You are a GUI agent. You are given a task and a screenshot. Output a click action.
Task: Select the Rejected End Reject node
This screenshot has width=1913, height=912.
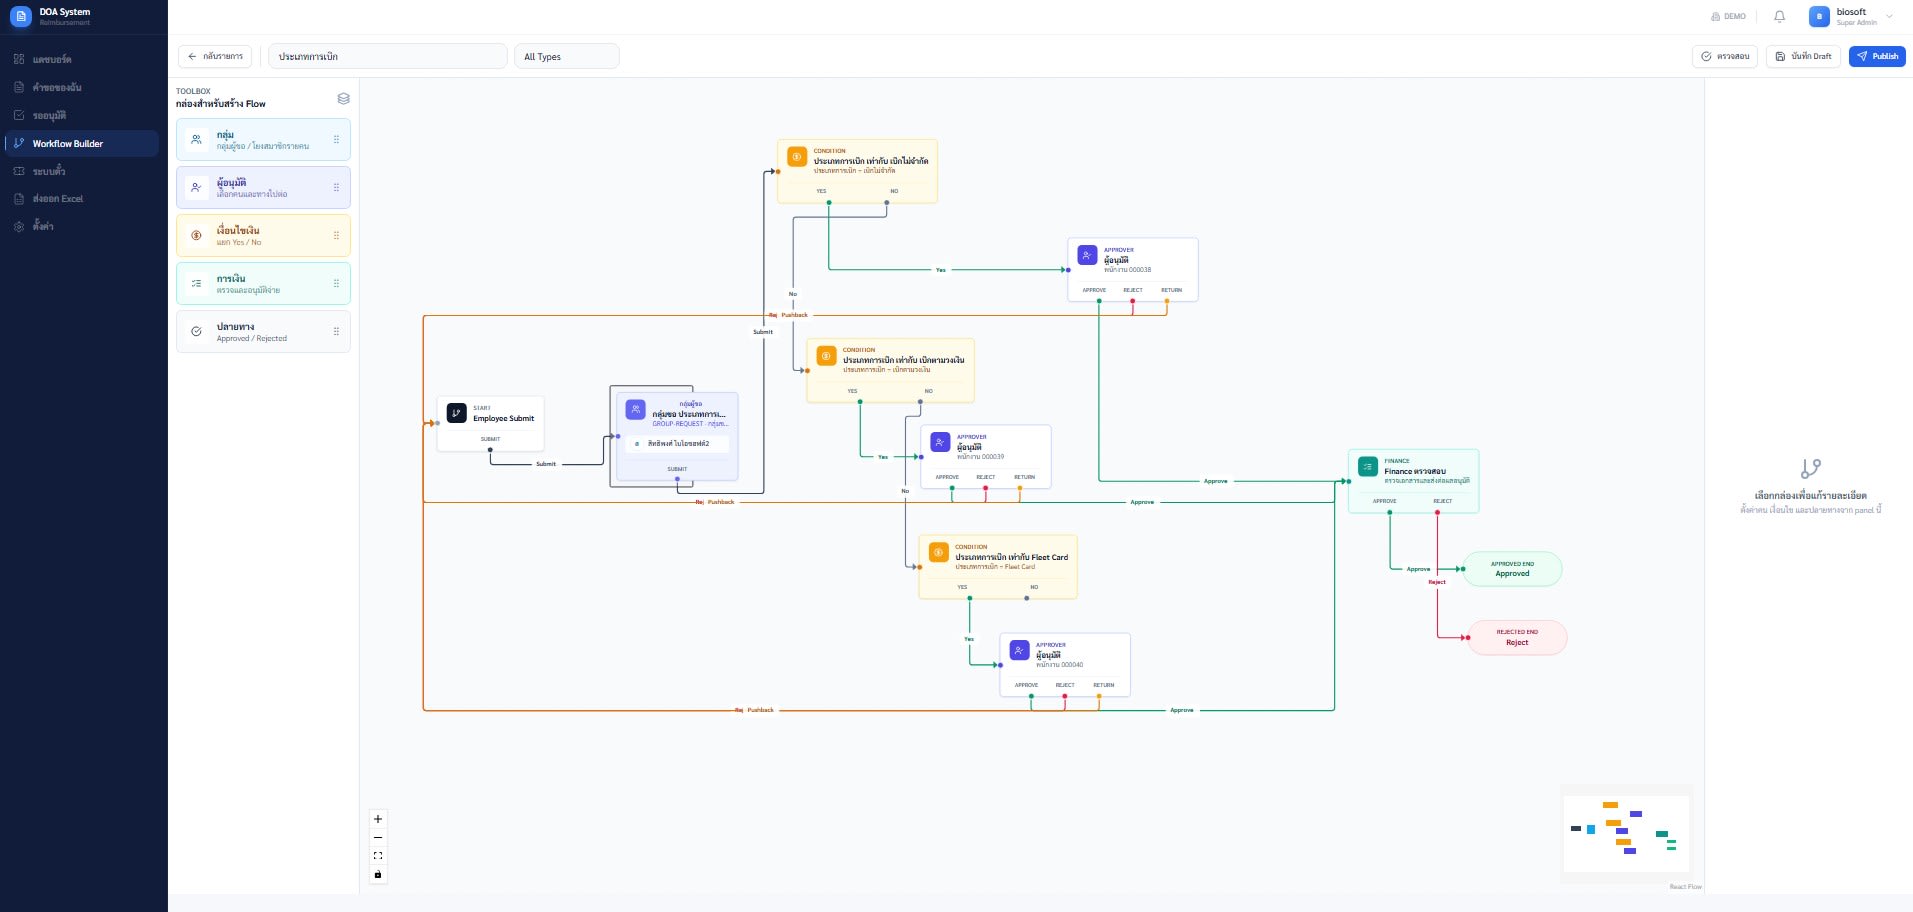(x=1517, y=637)
